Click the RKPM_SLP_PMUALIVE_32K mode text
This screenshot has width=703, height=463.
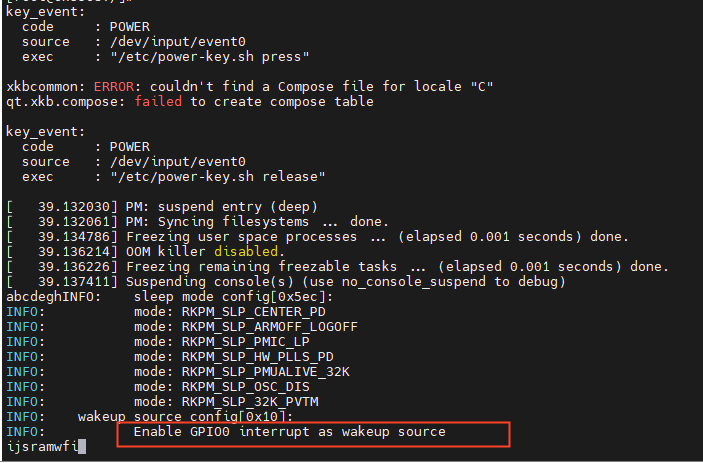click(266, 372)
